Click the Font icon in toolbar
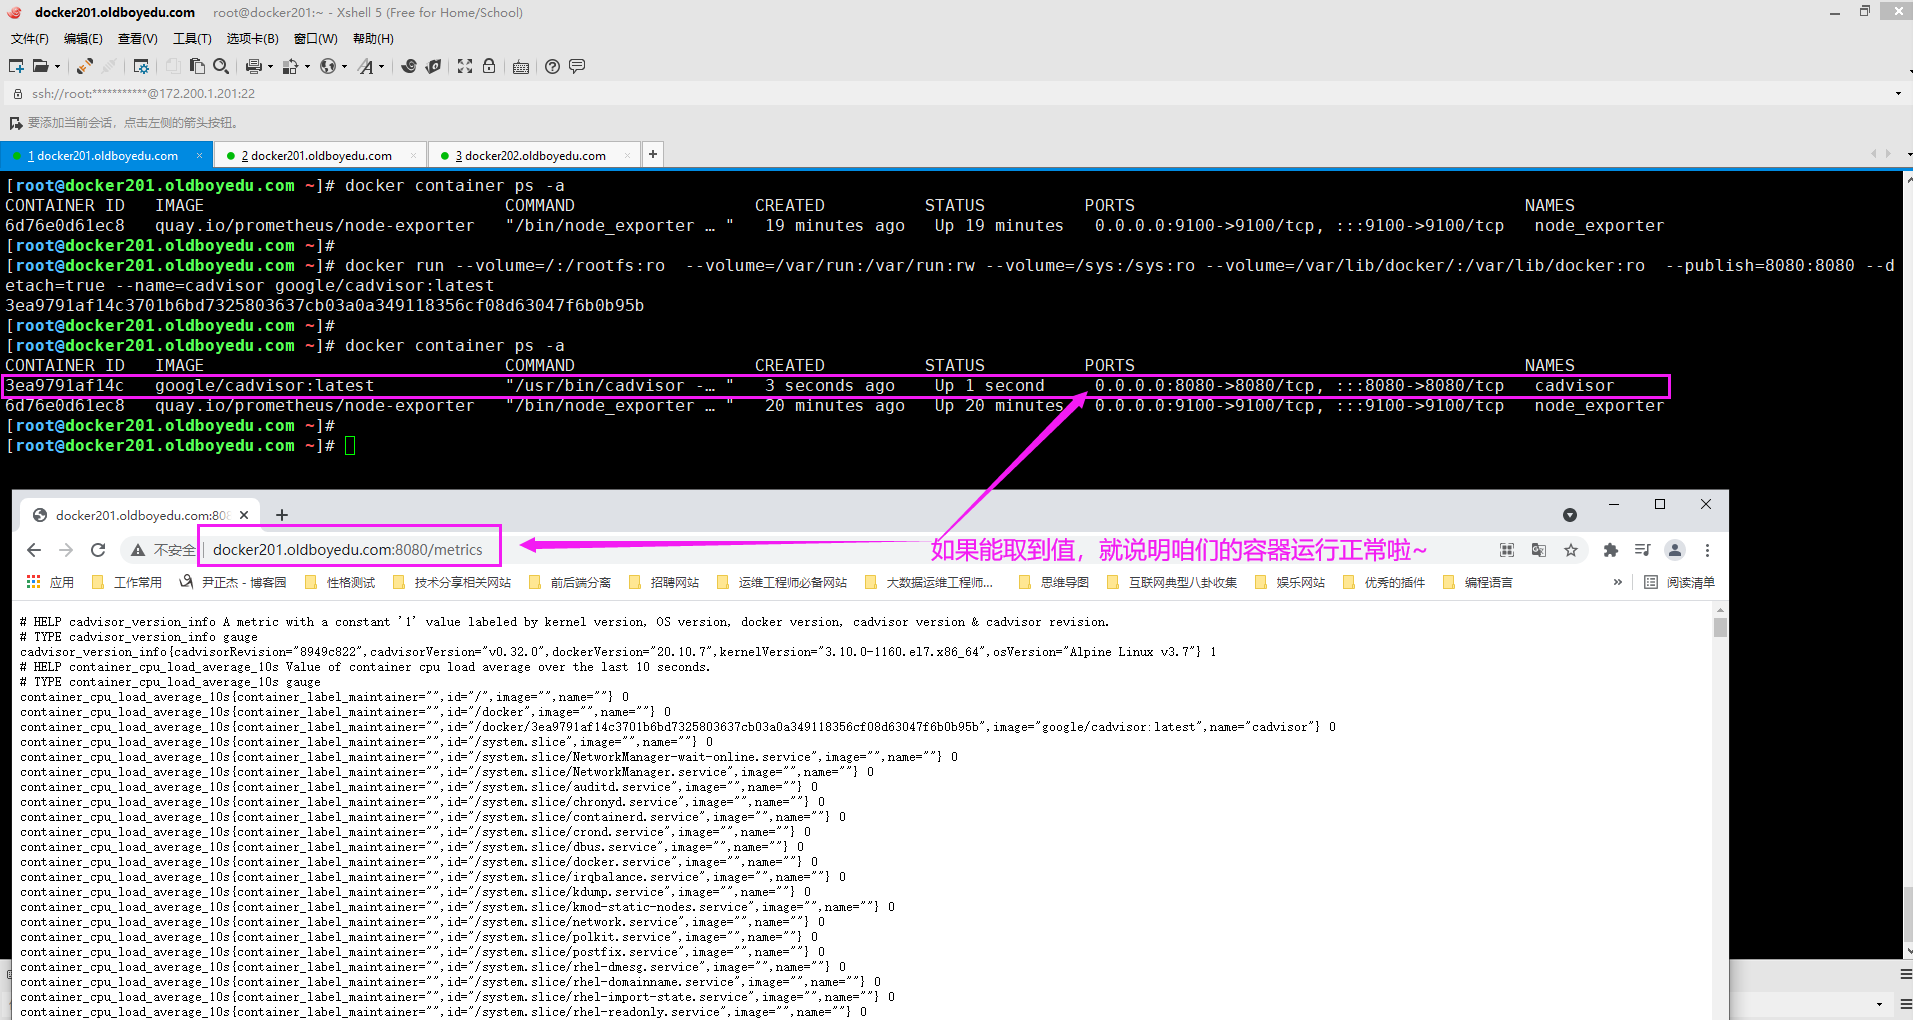The width and height of the screenshot is (1913, 1020). coord(366,66)
